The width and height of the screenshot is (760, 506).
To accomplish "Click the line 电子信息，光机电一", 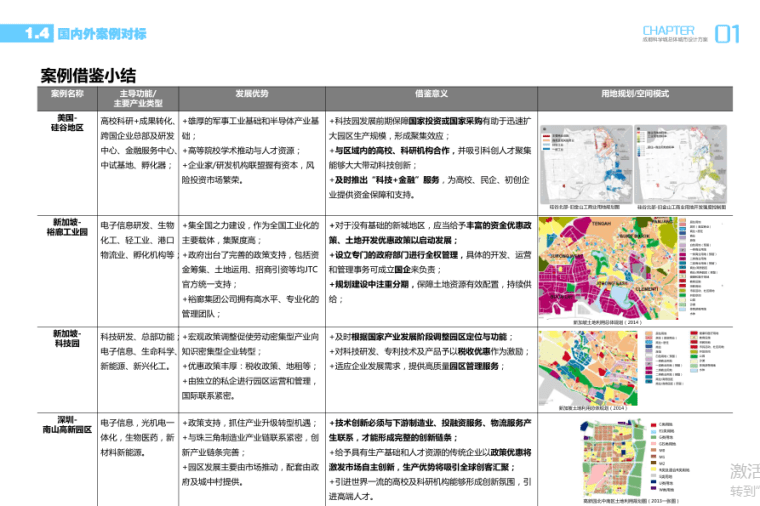I will tap(137, 423).
